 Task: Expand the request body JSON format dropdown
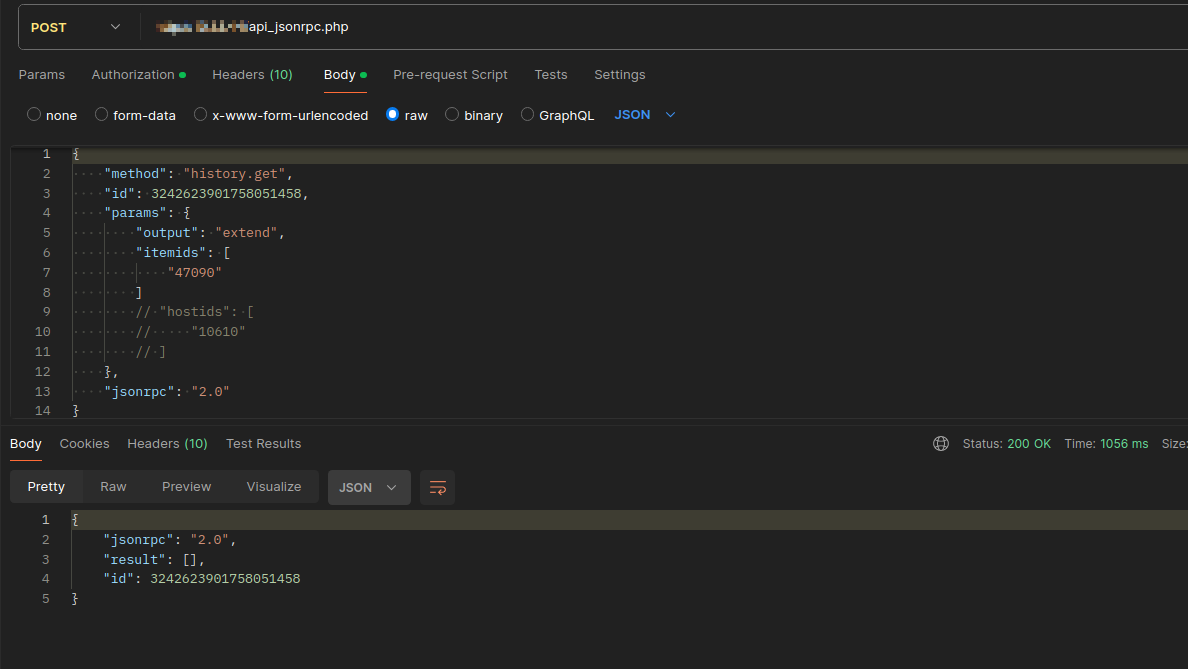coord(645,115)
